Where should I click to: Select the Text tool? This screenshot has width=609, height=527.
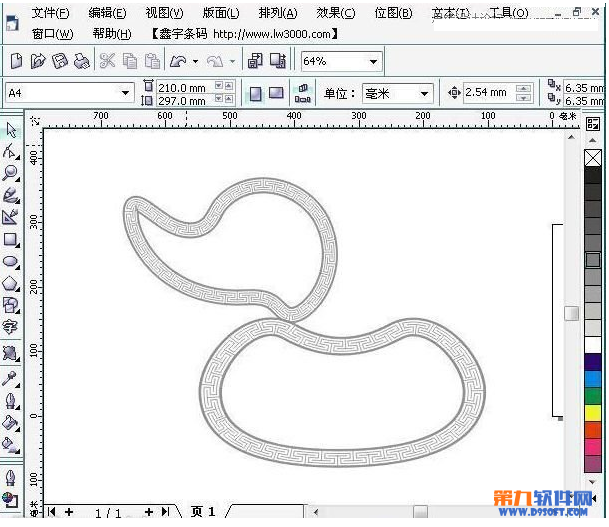click(10, 327)
